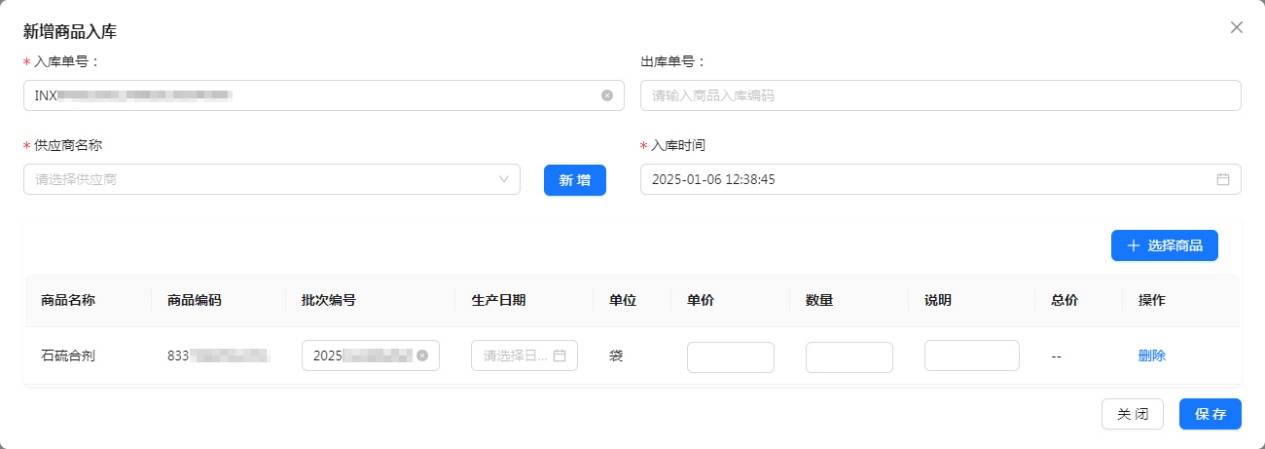Click the 保存 button
This screenshot has width=1265, height=449.
click(1210, 414)
